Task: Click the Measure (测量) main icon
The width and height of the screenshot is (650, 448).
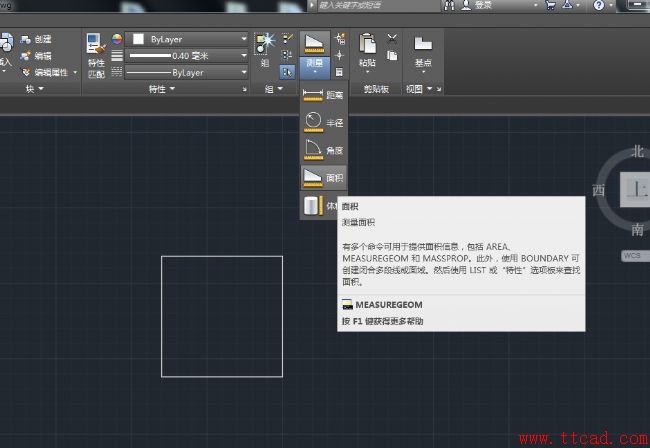Action: point(315,44)
